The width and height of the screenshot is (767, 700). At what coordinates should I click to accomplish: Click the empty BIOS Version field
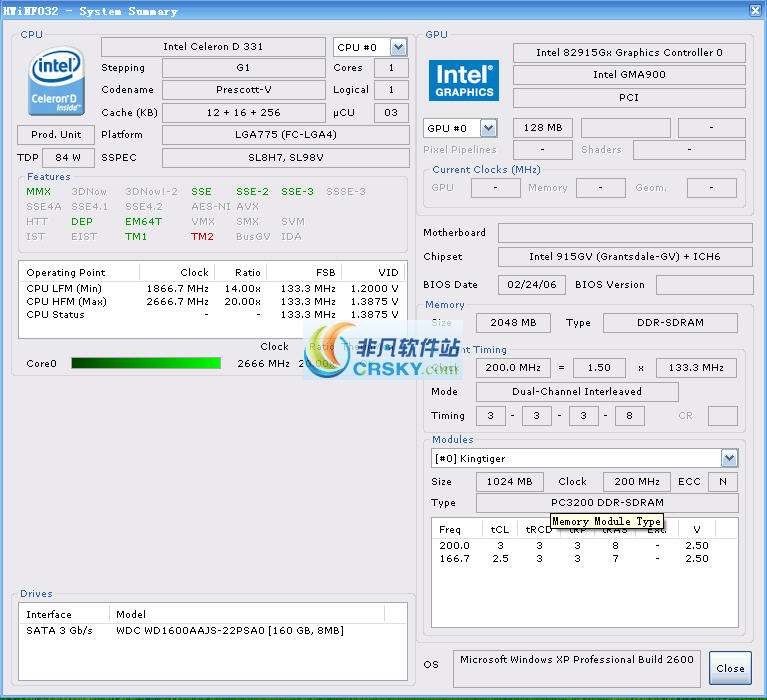pyautogui.click(x=704, y=285)
